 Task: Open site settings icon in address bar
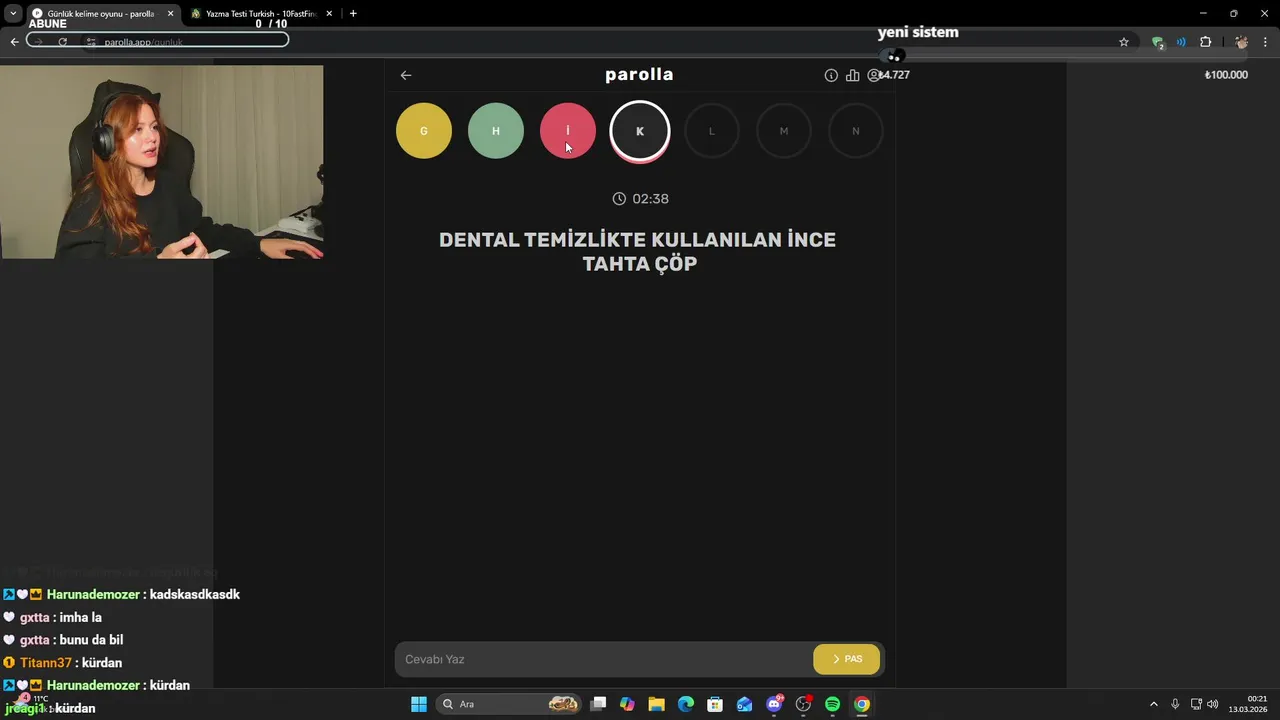point(90,42)
